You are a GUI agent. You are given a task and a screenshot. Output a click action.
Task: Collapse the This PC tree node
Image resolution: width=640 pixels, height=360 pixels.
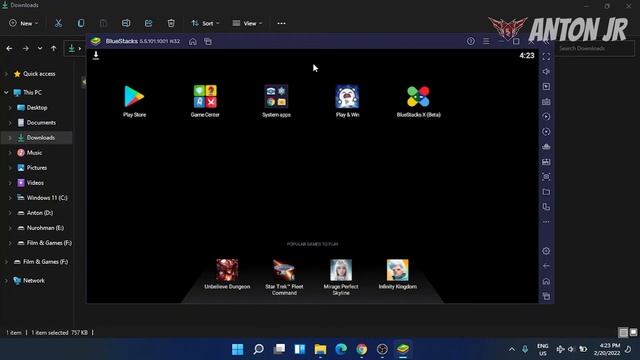[x=6, y=93]
